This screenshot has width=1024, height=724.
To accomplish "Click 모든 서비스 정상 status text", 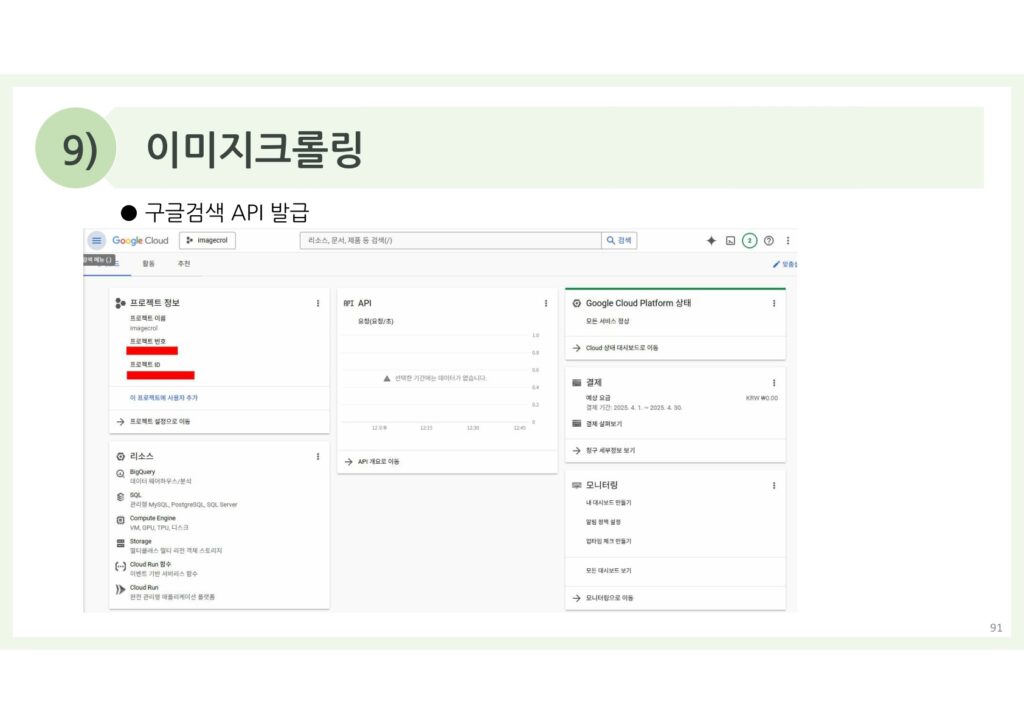I will click(x=607, y=321).
